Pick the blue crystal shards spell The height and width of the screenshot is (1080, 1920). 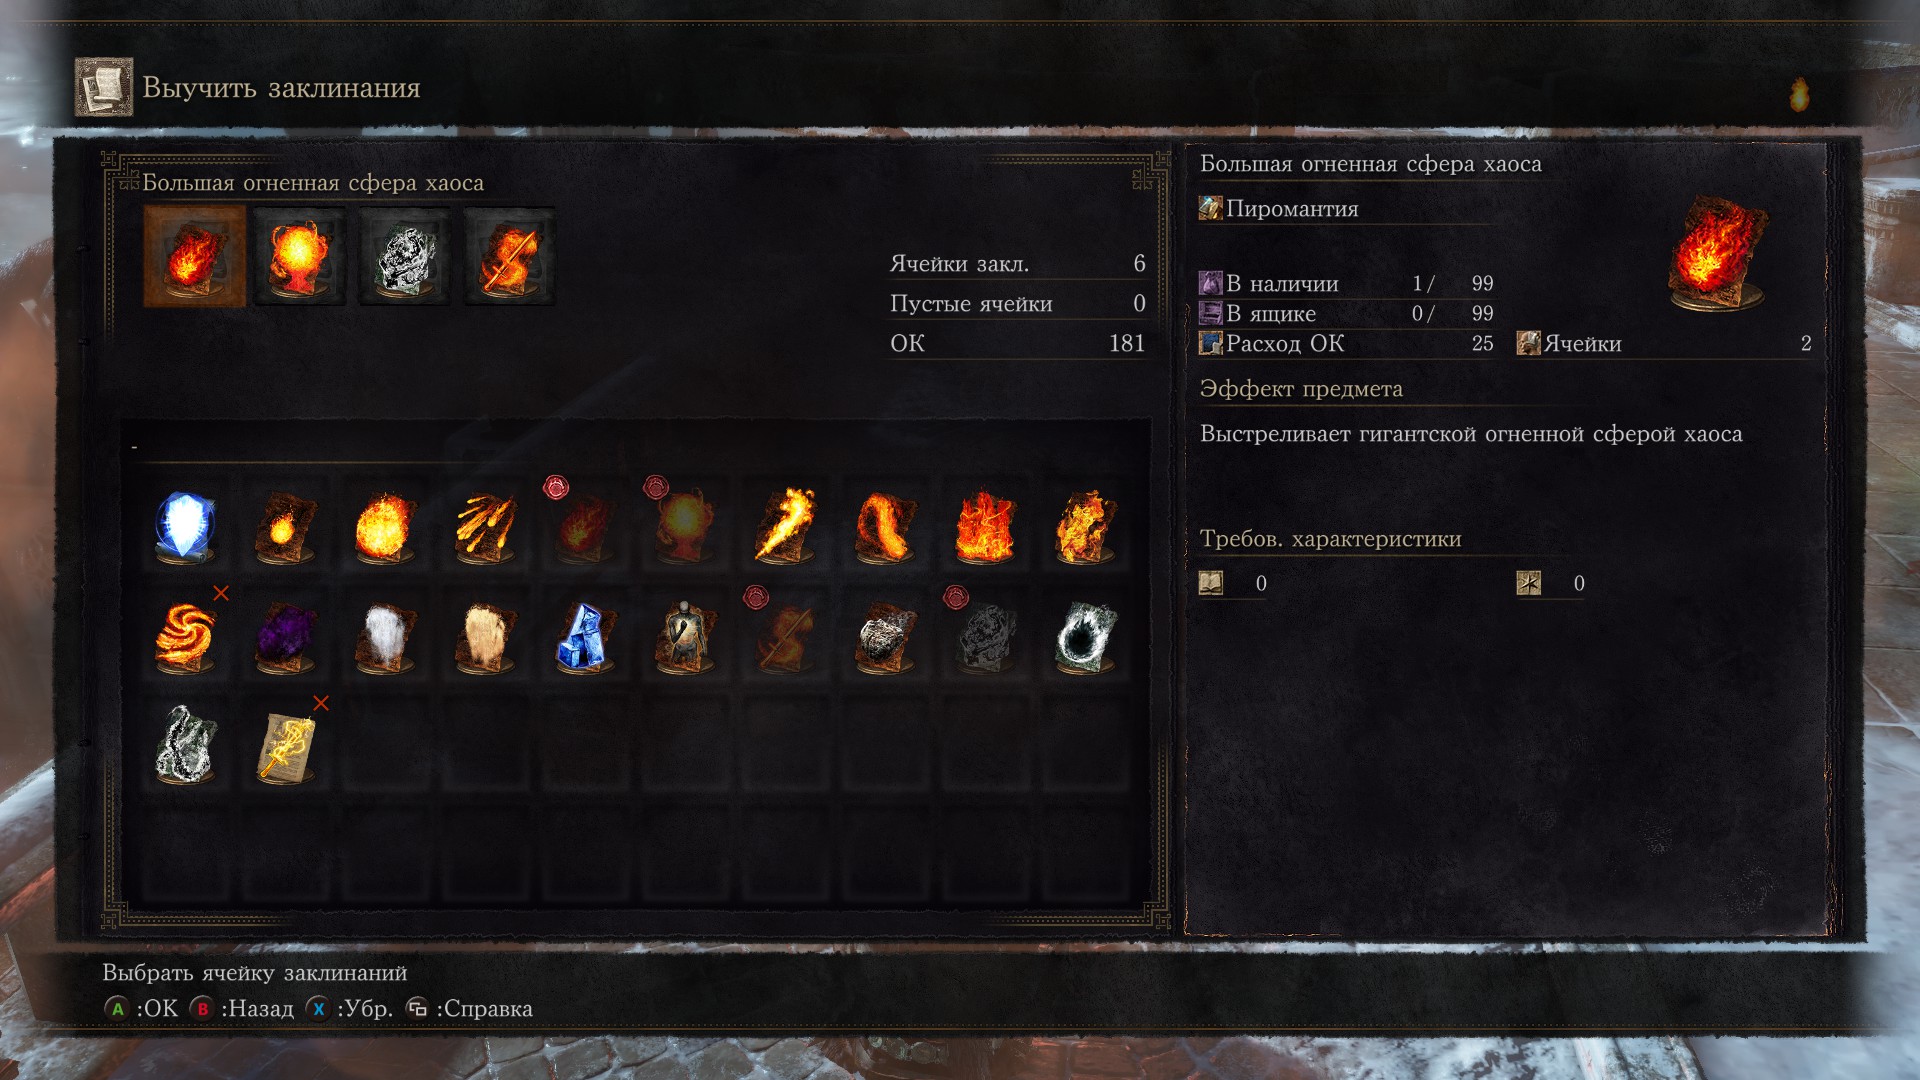585,635
